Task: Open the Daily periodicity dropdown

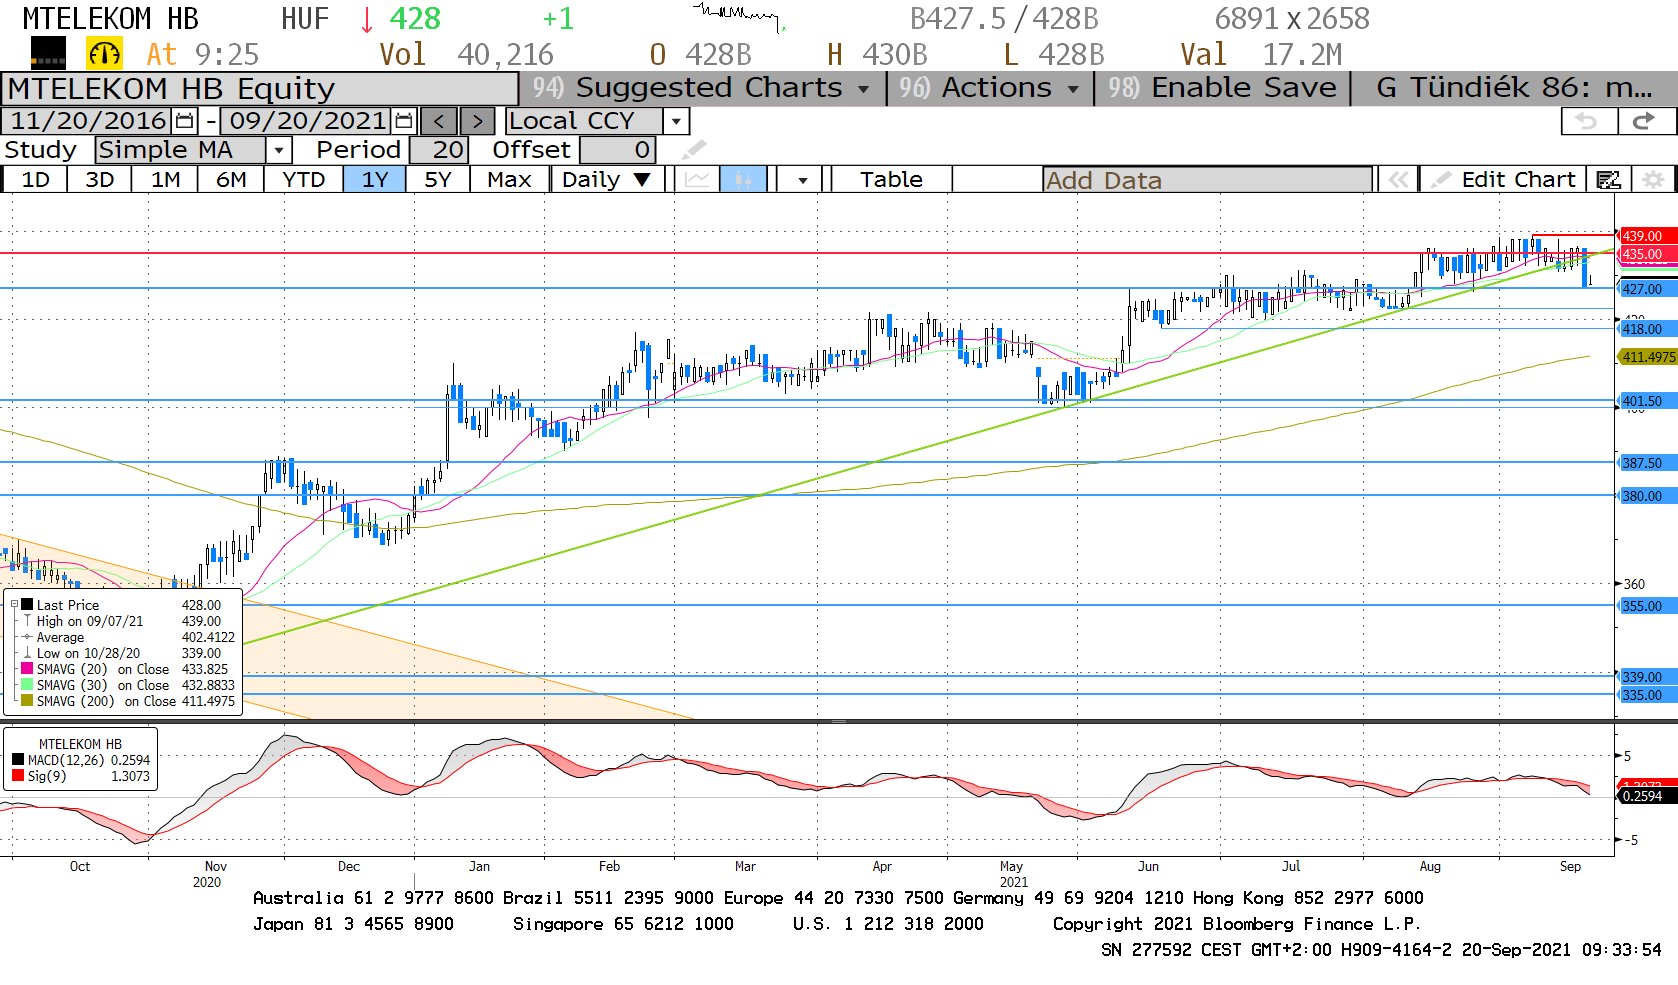Action: [642, 180]
